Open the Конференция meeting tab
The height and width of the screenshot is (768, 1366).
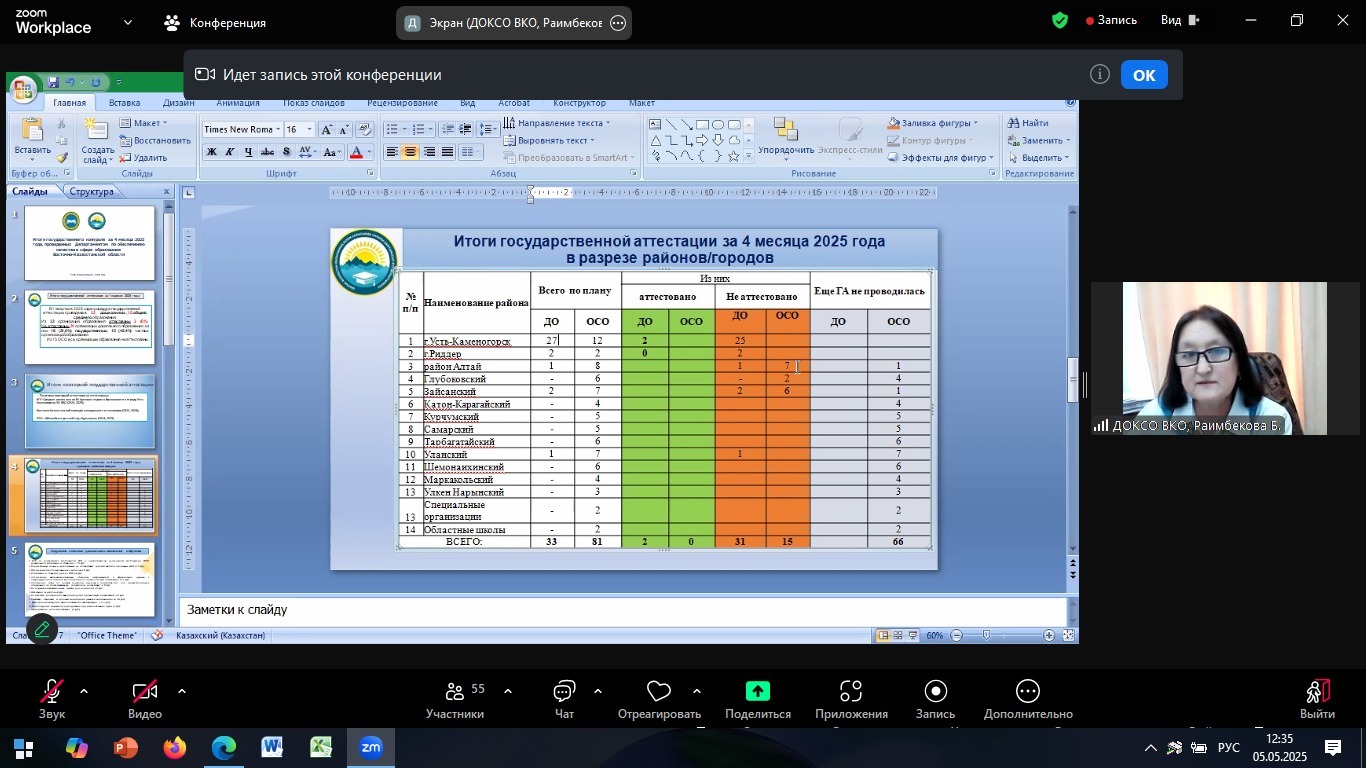point(215,22)
